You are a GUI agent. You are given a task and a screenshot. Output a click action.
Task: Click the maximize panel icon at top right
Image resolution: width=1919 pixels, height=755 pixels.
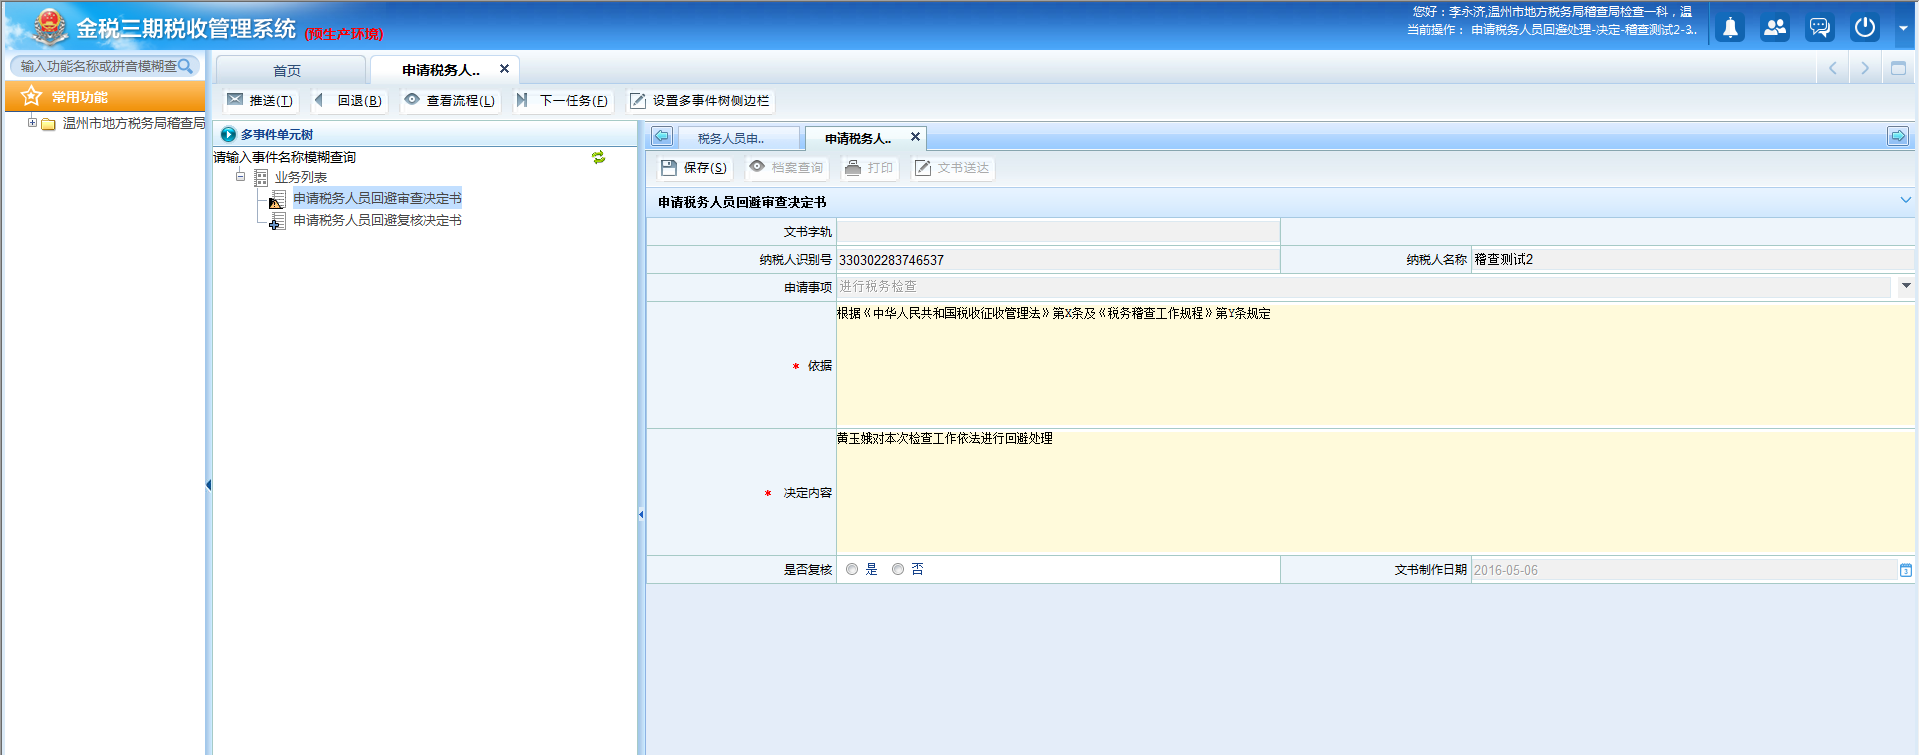point(1898,69)
